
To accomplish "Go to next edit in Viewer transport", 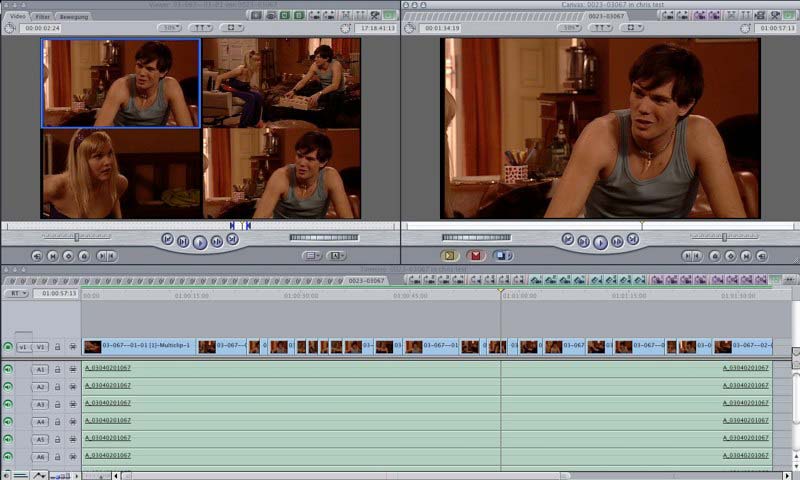I will pos(233,239).
